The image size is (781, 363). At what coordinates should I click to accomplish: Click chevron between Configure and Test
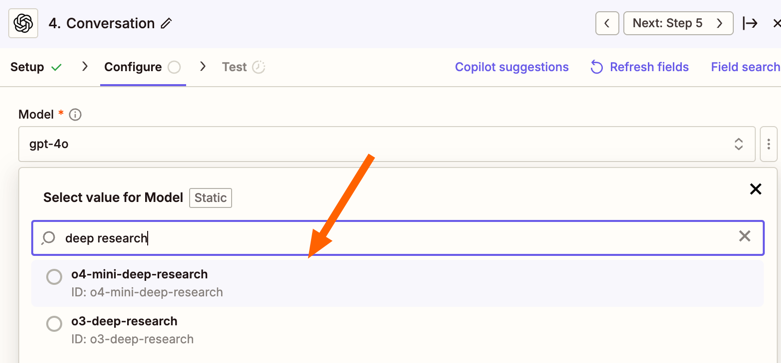click(202, 67)
